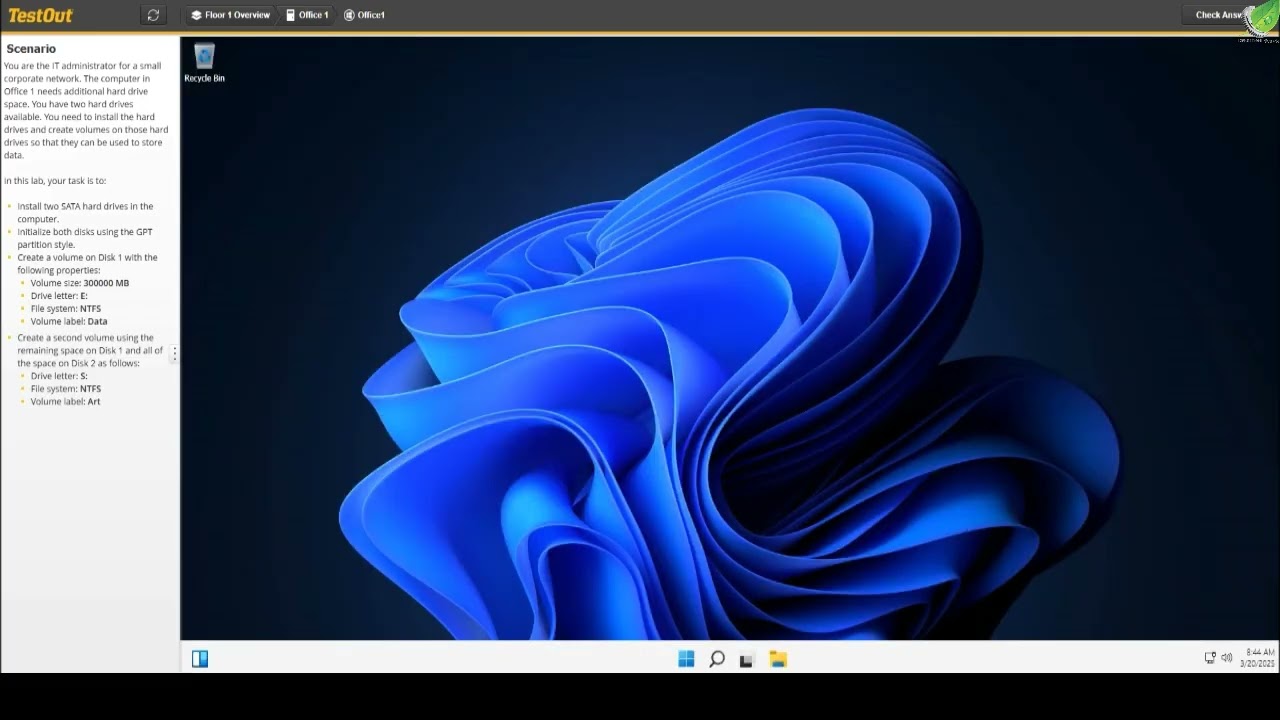Click the Scenario heading
This screenshot has height=720, width=1280.
31,49
